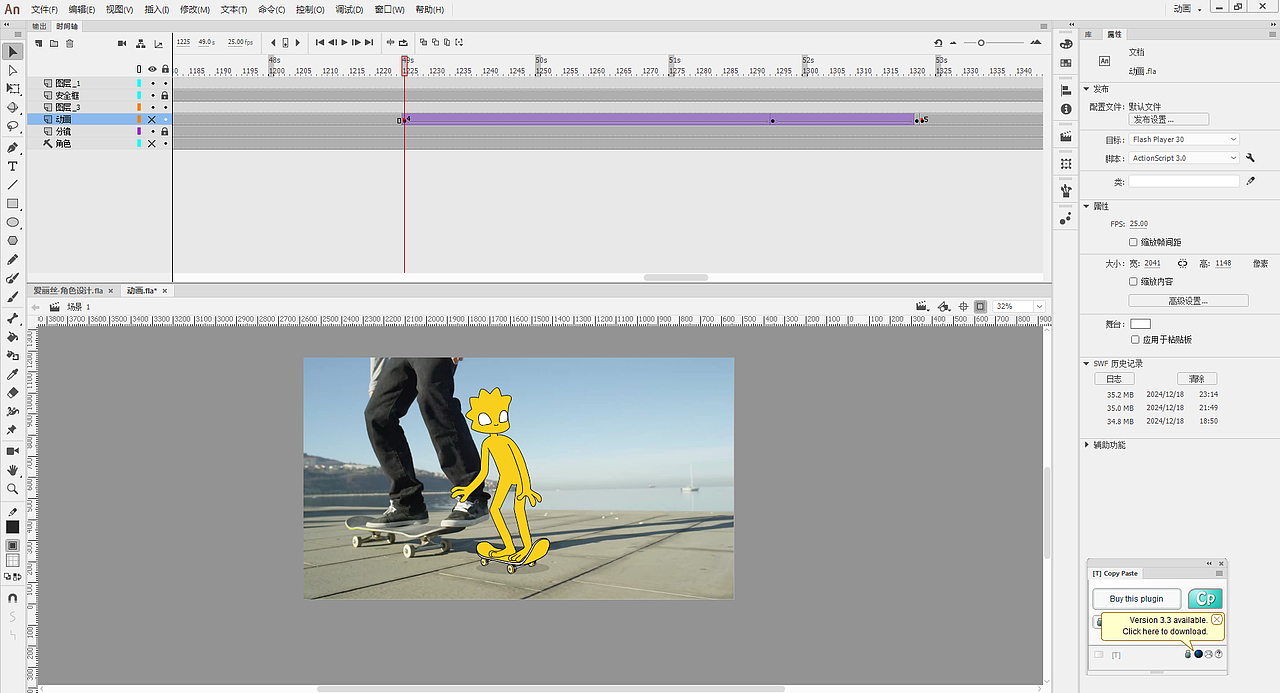Select the Eyedropper tool
The width and height of the screenshot is (1280, 693).
[13, 374]
